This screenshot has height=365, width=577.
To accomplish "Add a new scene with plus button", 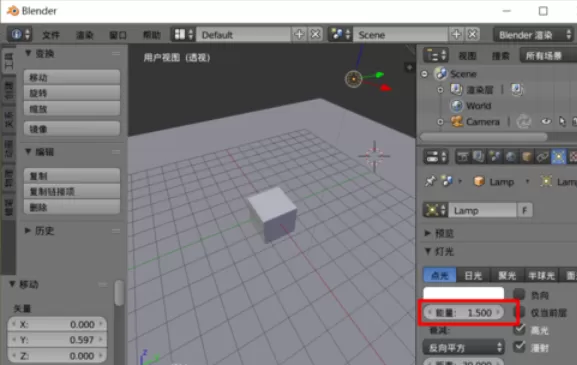I will pos(456,35).
